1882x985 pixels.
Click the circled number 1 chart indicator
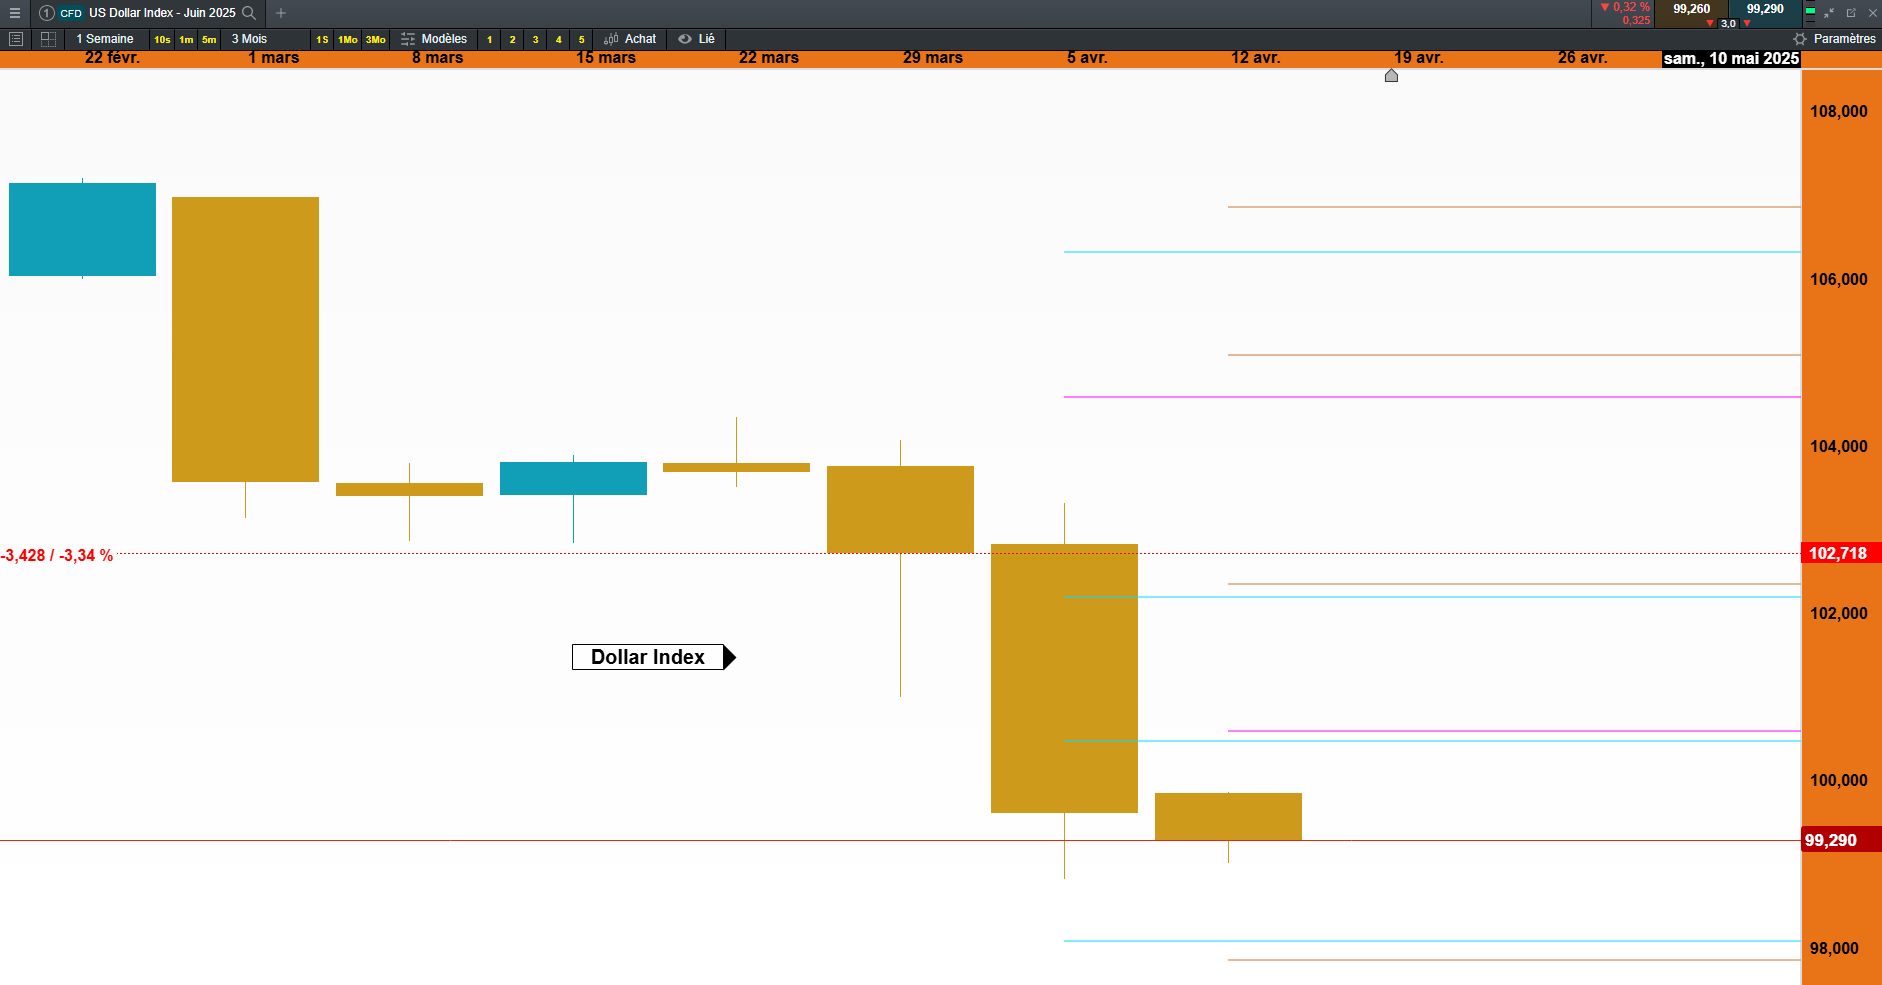click(x=46, y=13)
